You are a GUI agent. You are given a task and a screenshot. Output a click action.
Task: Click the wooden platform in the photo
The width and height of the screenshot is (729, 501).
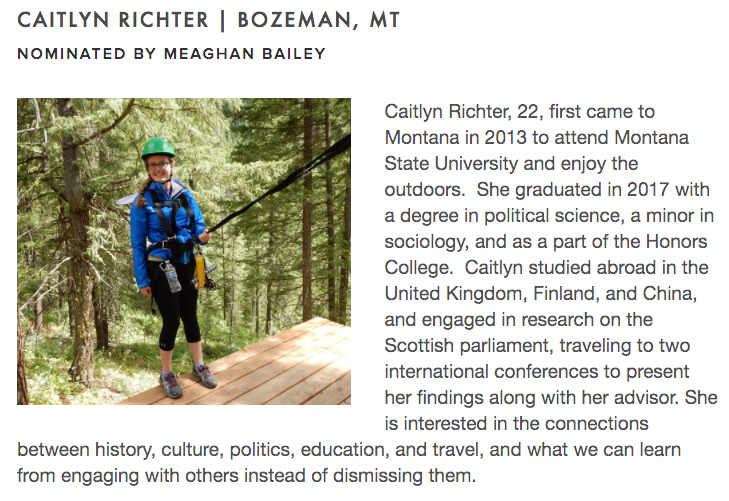[x=260, y=367]
